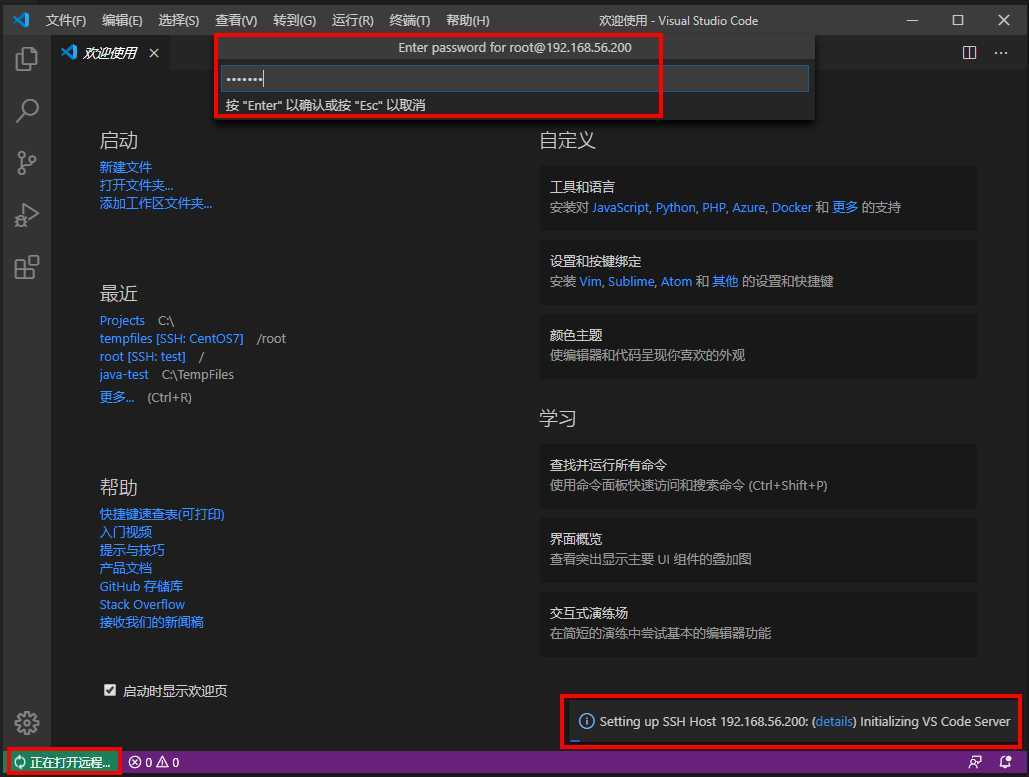Screen dimensions: 1029x777
Task: Open recent Projects folder link
Action: [x=122, y=320]
